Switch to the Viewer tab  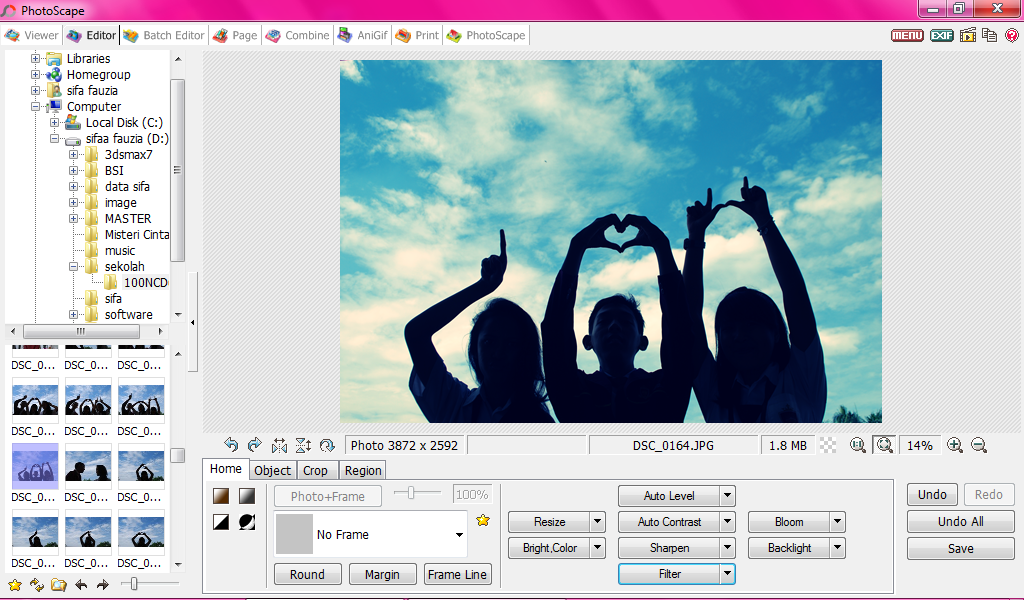(x=31, y=35)
